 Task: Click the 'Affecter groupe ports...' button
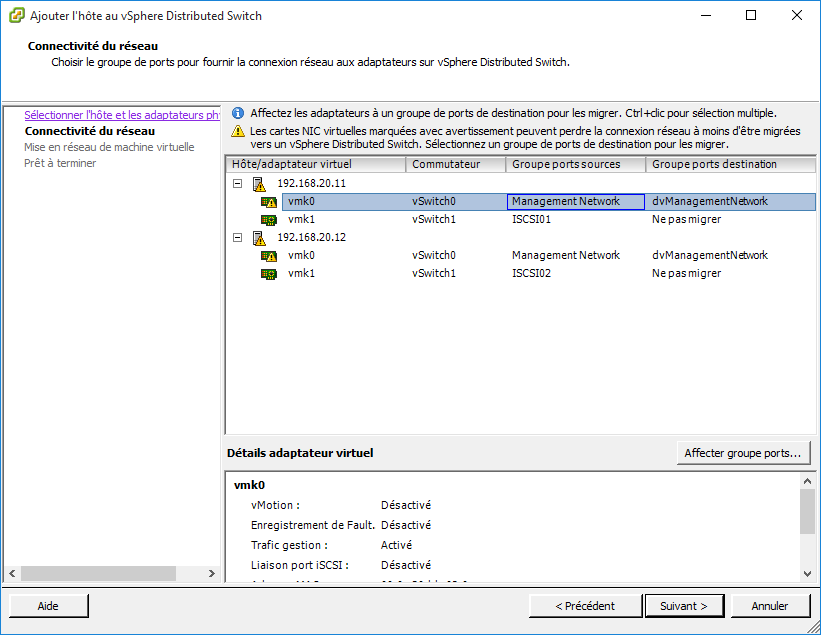[743, 453]
